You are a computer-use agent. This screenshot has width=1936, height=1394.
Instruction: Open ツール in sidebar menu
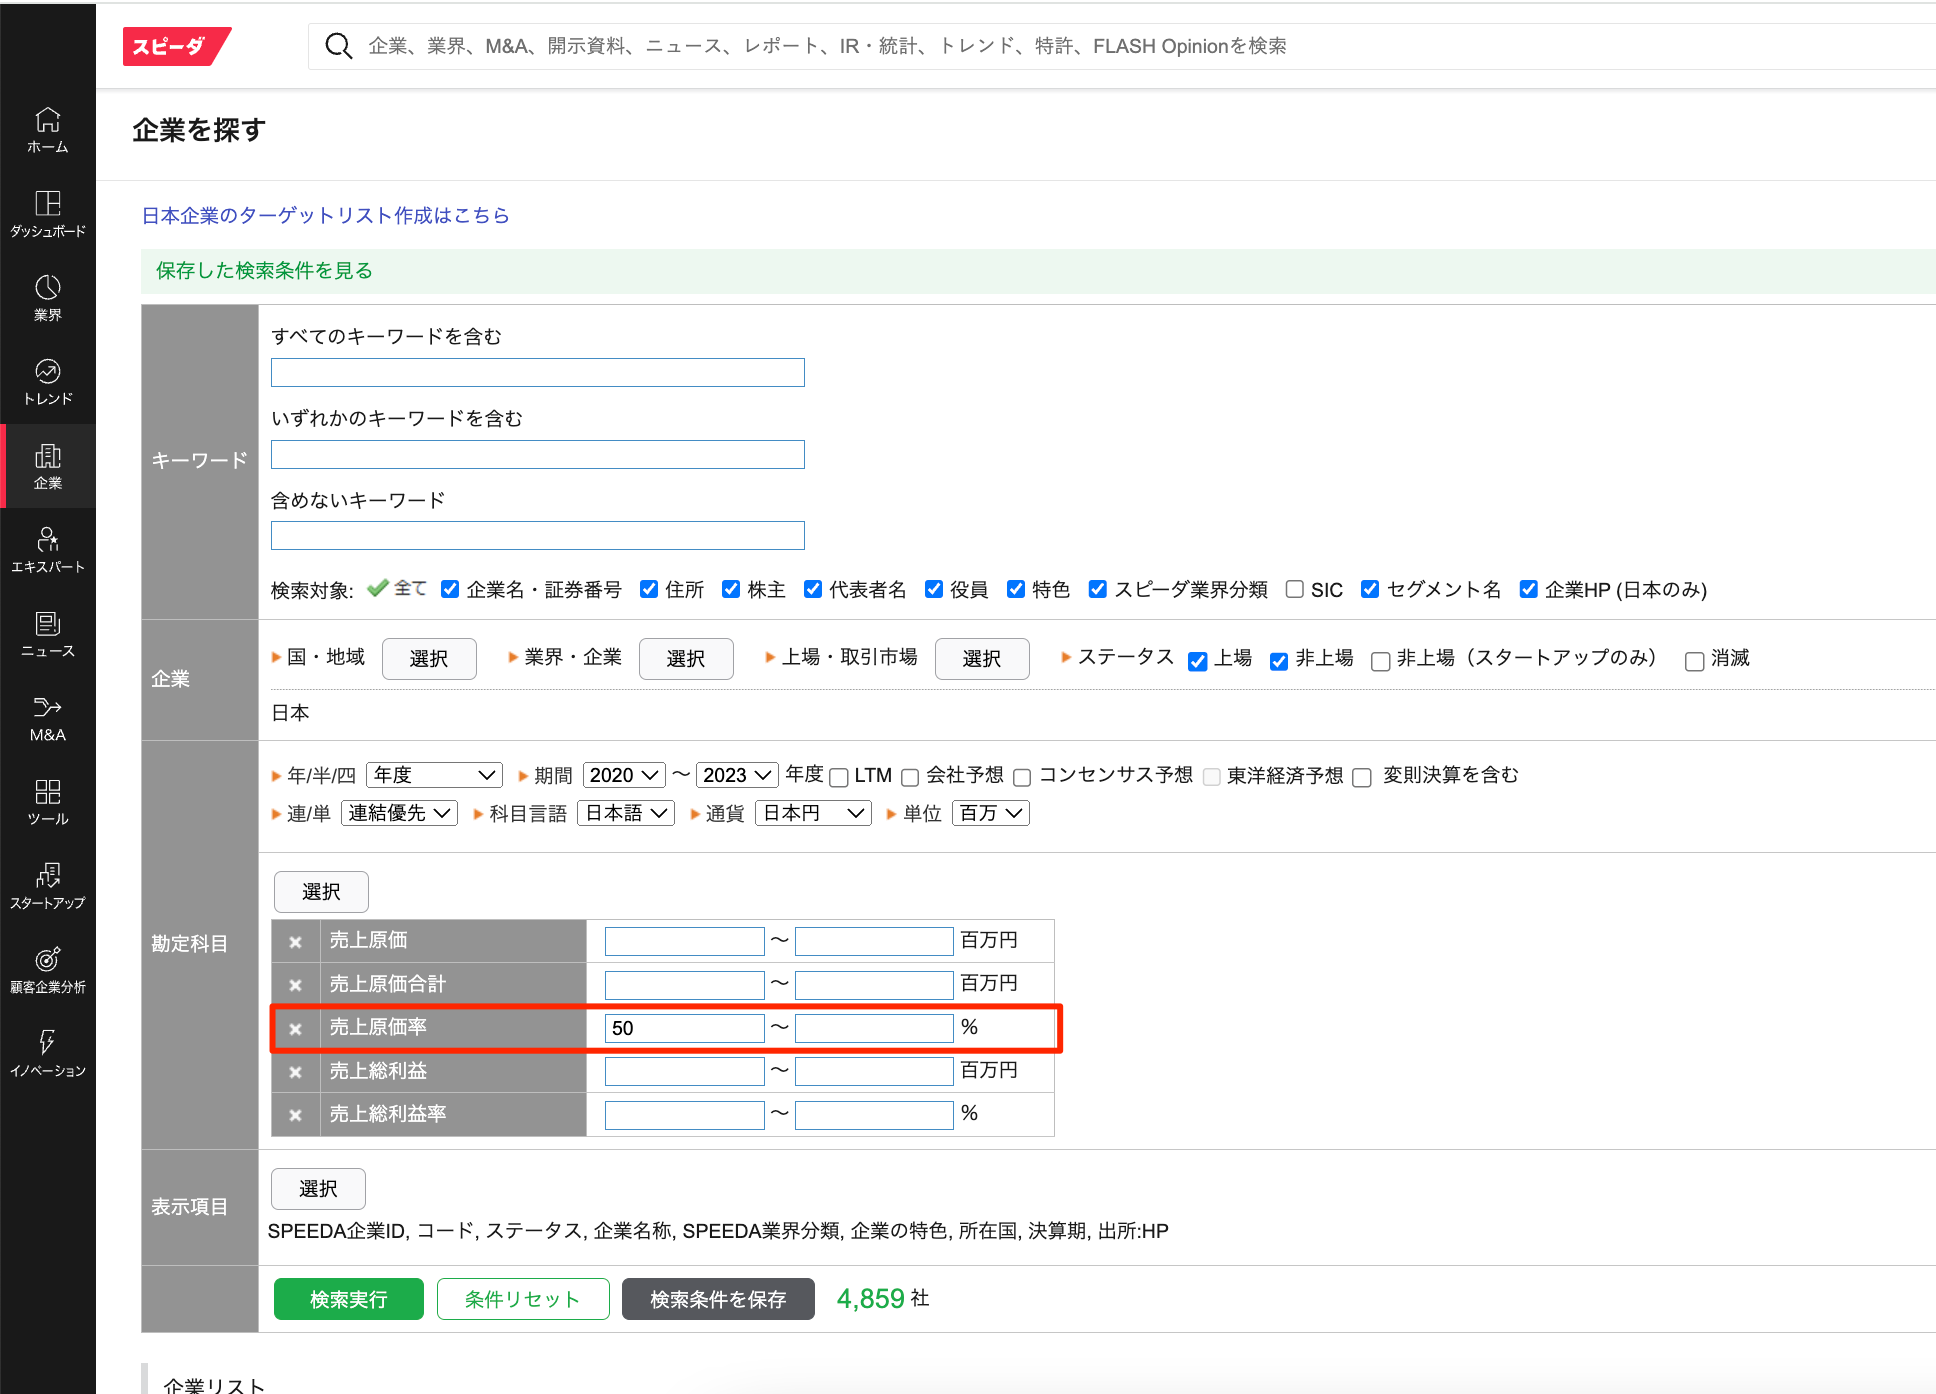(47, 802)
